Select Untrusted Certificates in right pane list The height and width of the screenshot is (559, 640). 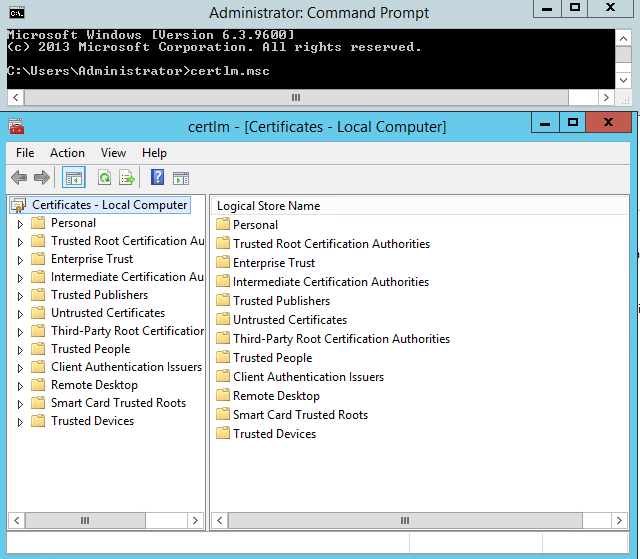(x=289, y=320)
